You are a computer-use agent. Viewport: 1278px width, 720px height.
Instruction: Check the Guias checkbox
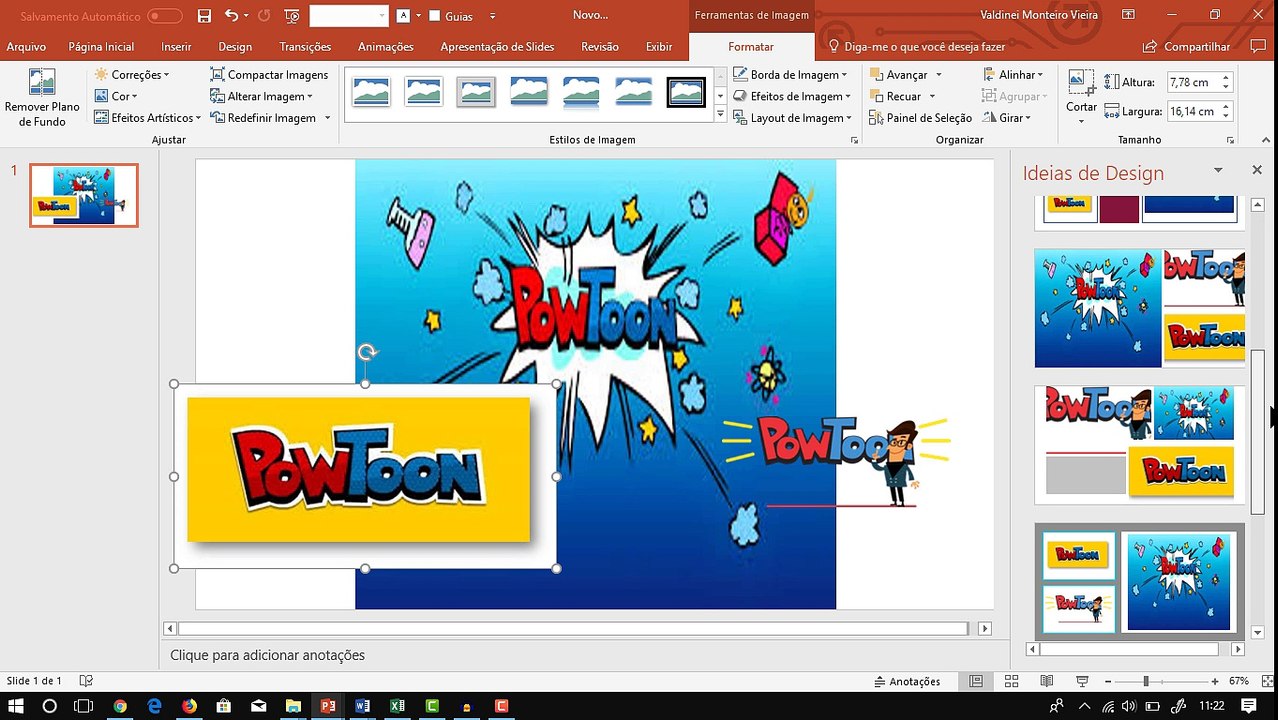(434, 16)
